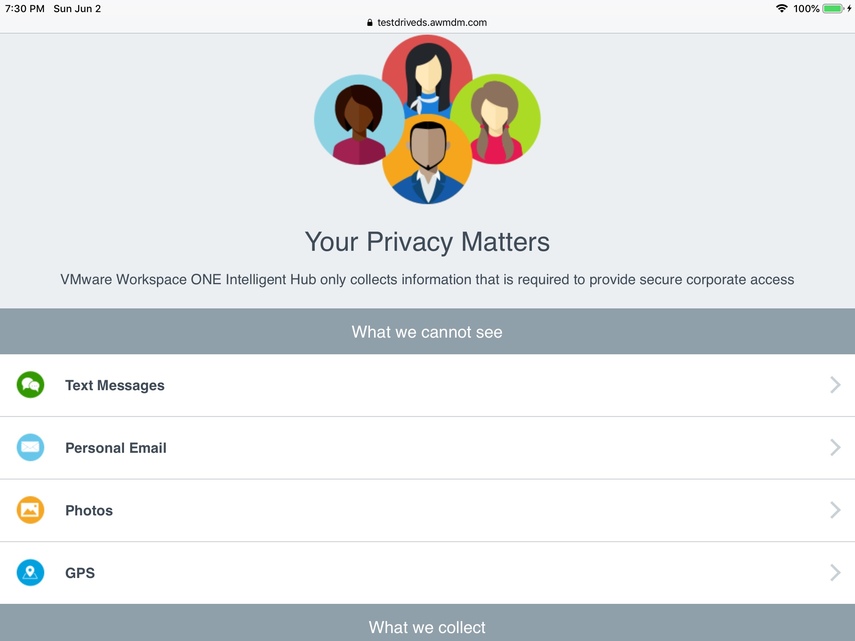855x641 pixels.
Task: Click the orange Photos picture icon
Action: (x=30, y=510)
